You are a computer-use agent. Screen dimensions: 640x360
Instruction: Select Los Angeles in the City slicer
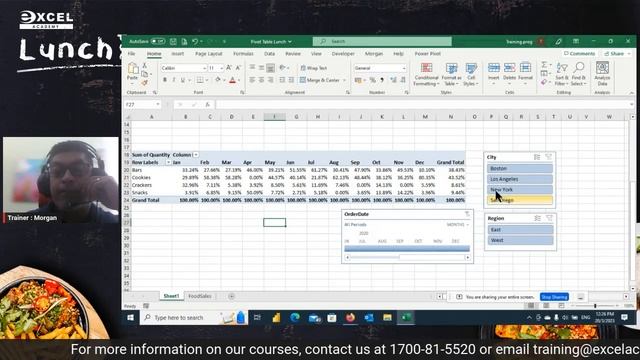click(520, 179)
